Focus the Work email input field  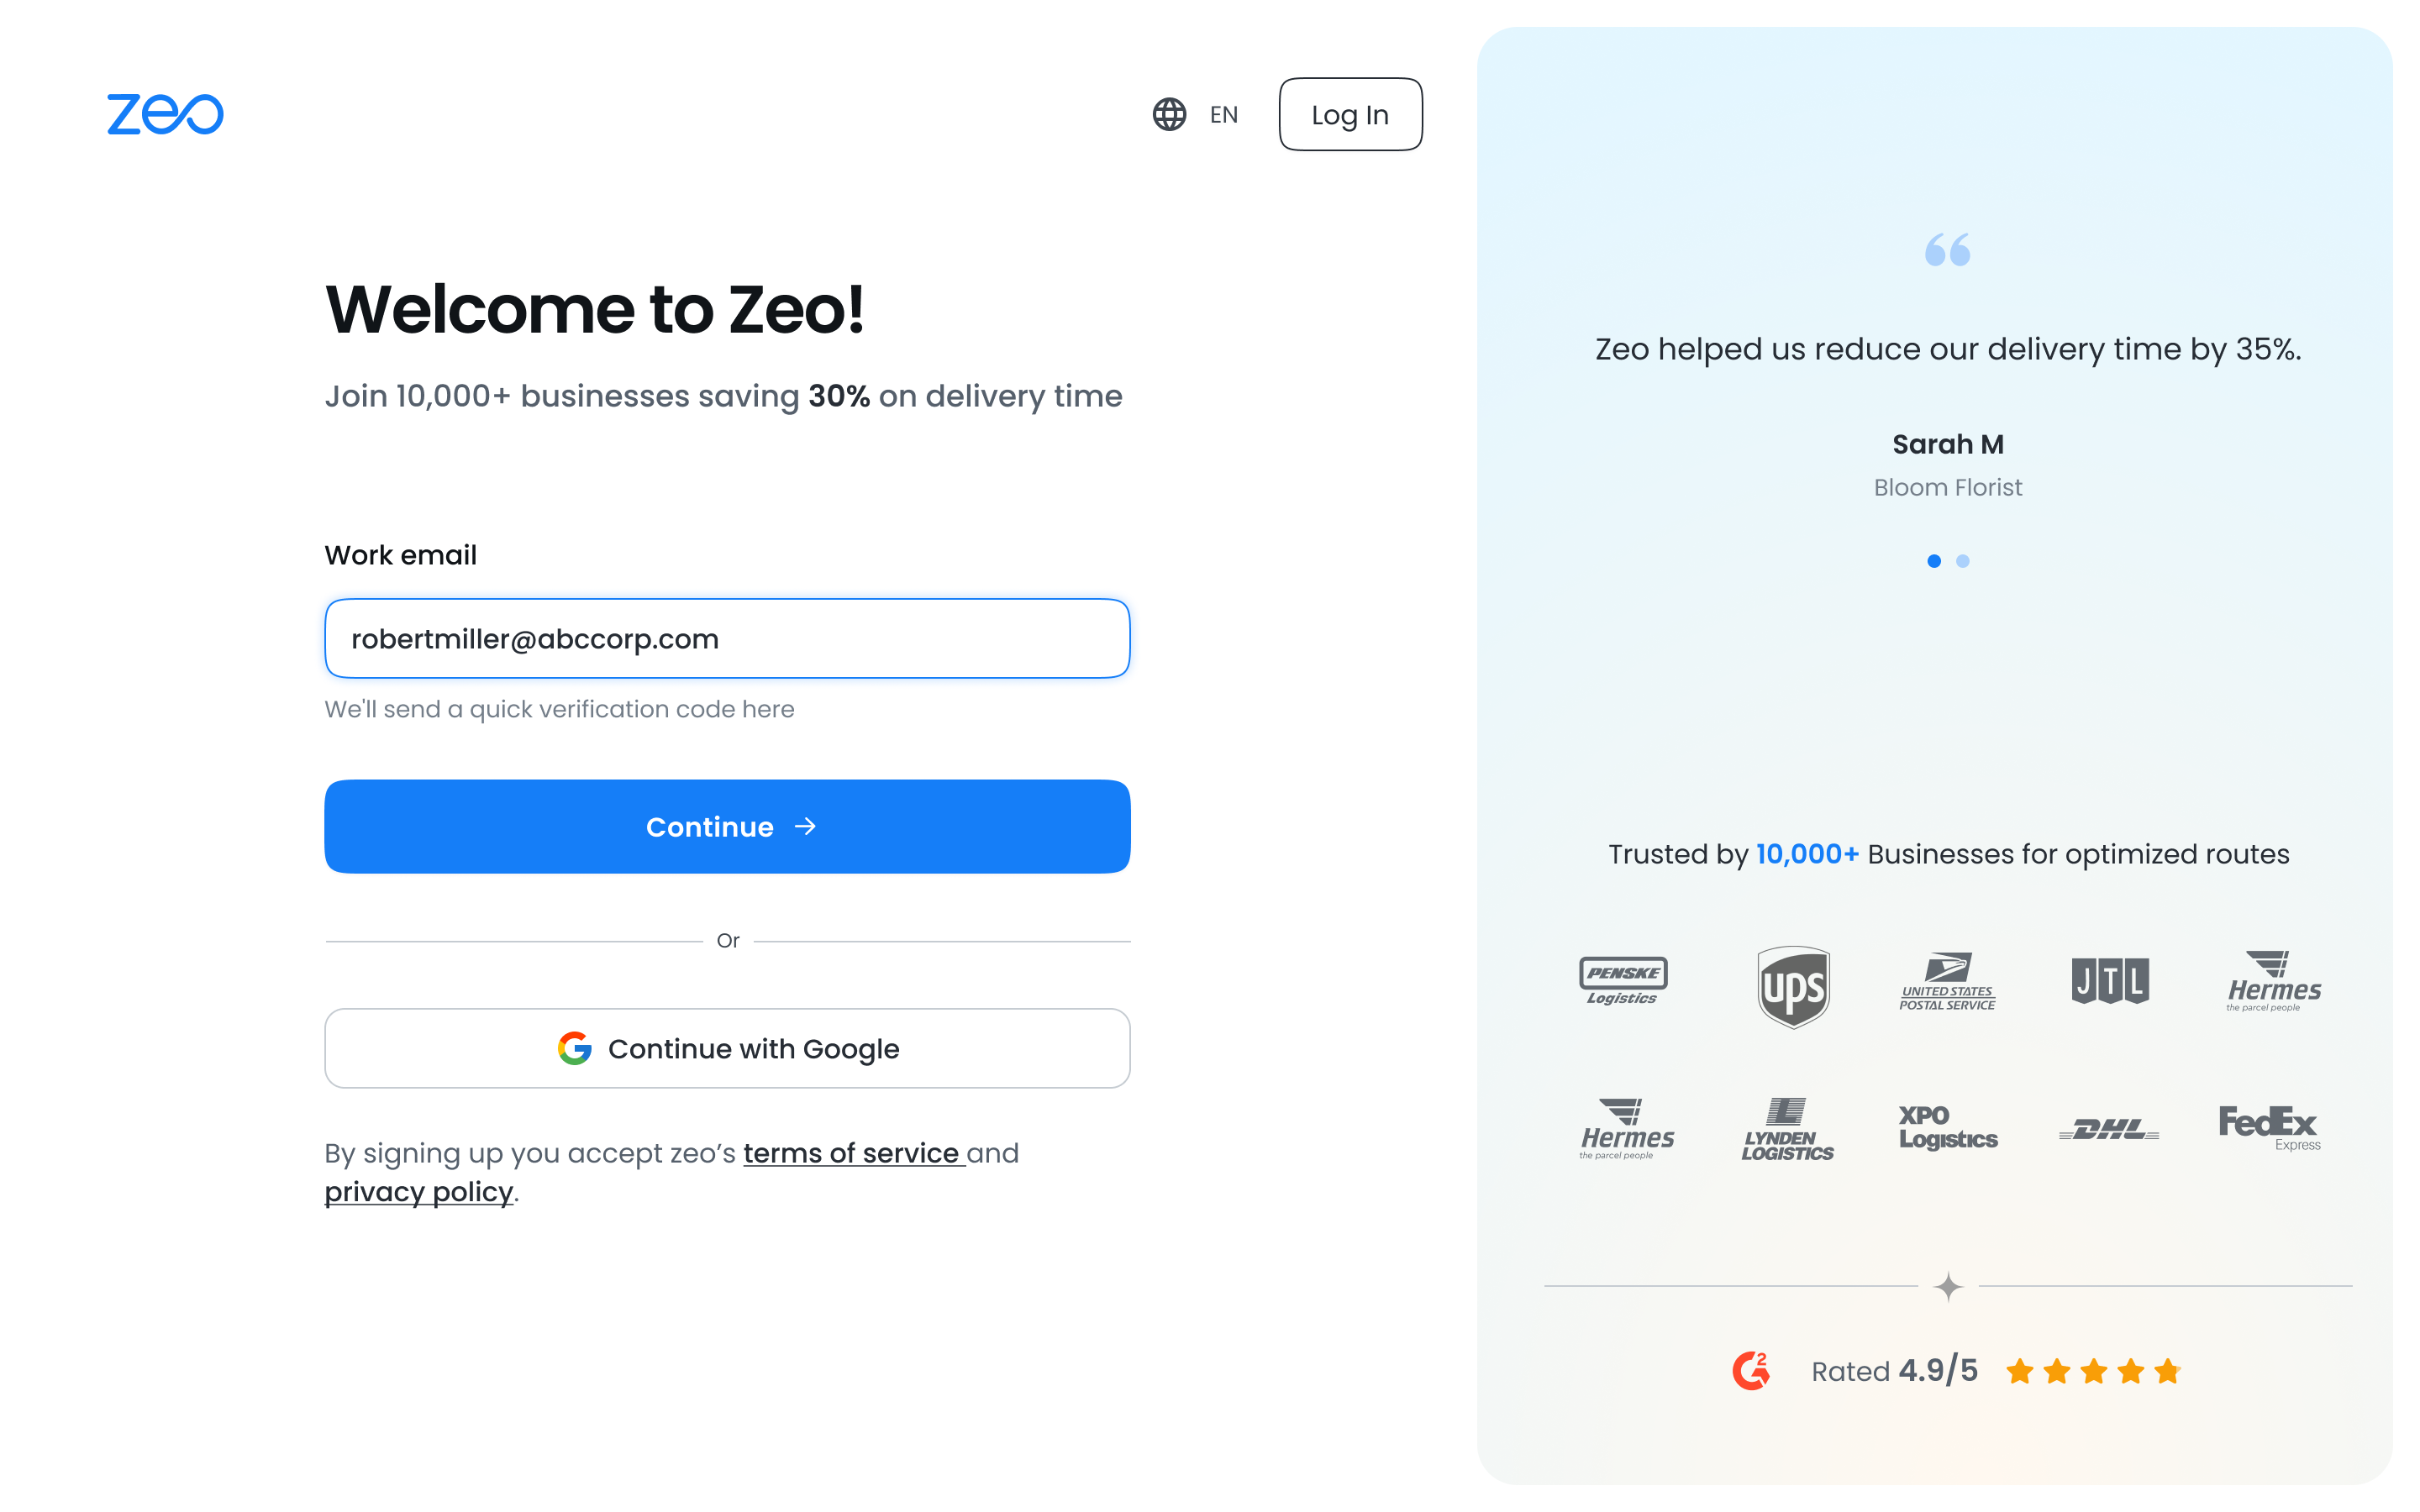coord(727,639)
